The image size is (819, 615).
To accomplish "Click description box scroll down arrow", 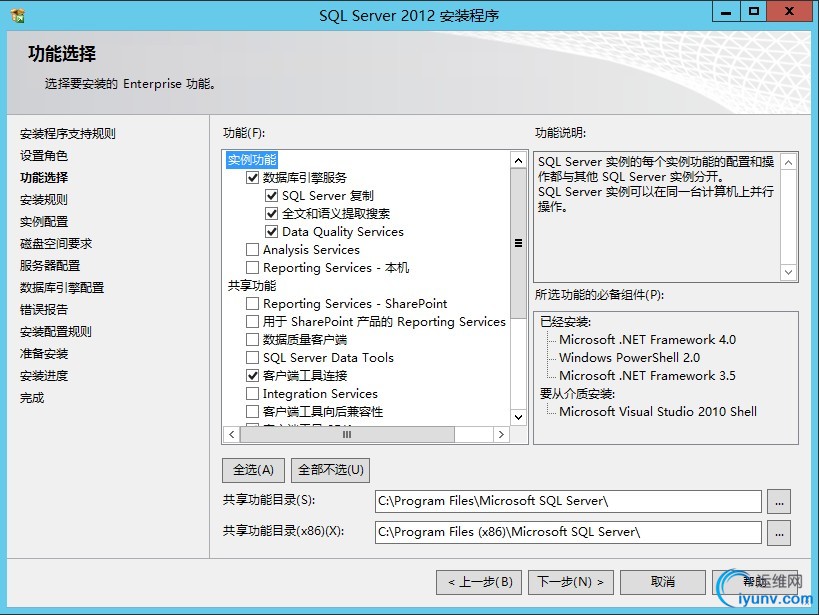I will pos(789,272).
